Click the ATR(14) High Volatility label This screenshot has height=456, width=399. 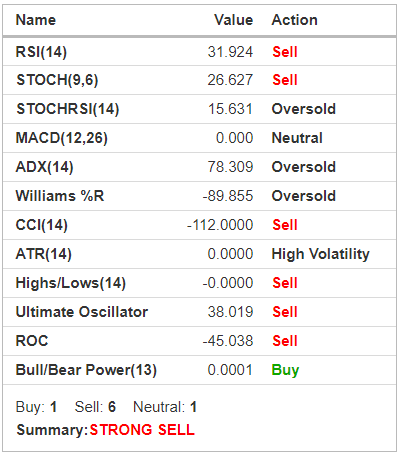321,254
